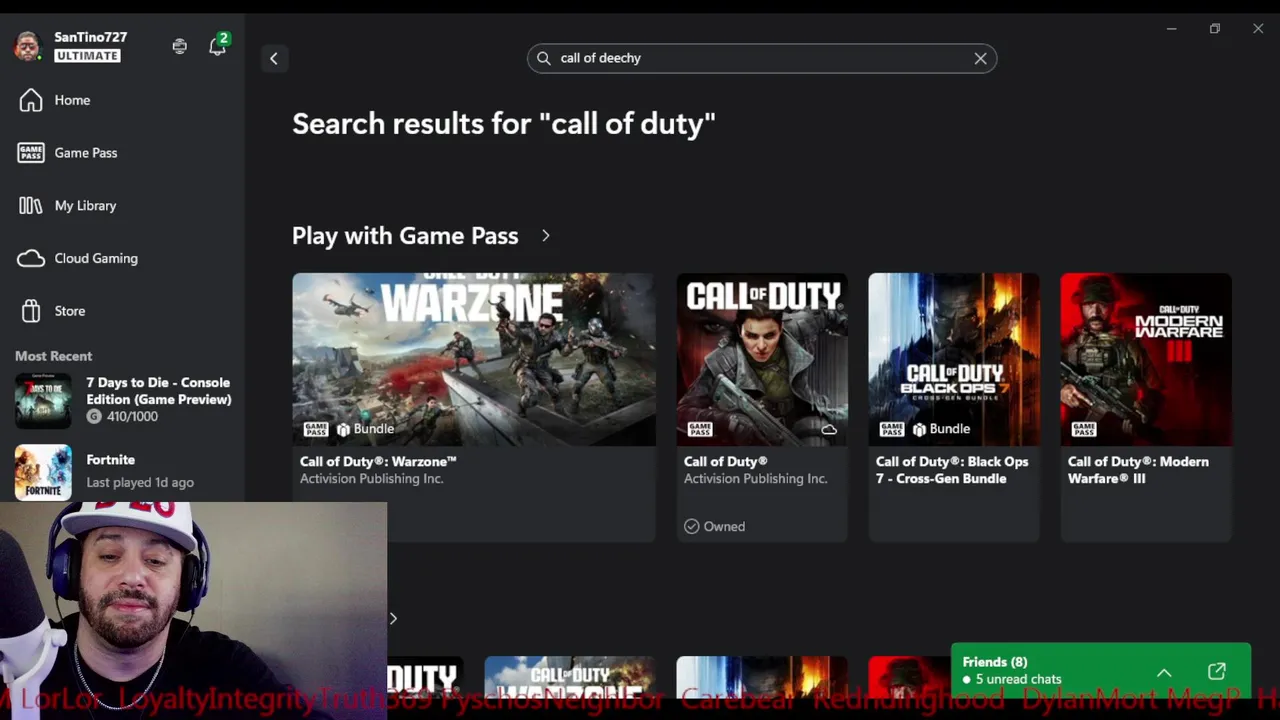Go back with the left arrow button
Image resolution: width=1280 pixels, height=720 pixels.
pos(274,58)
